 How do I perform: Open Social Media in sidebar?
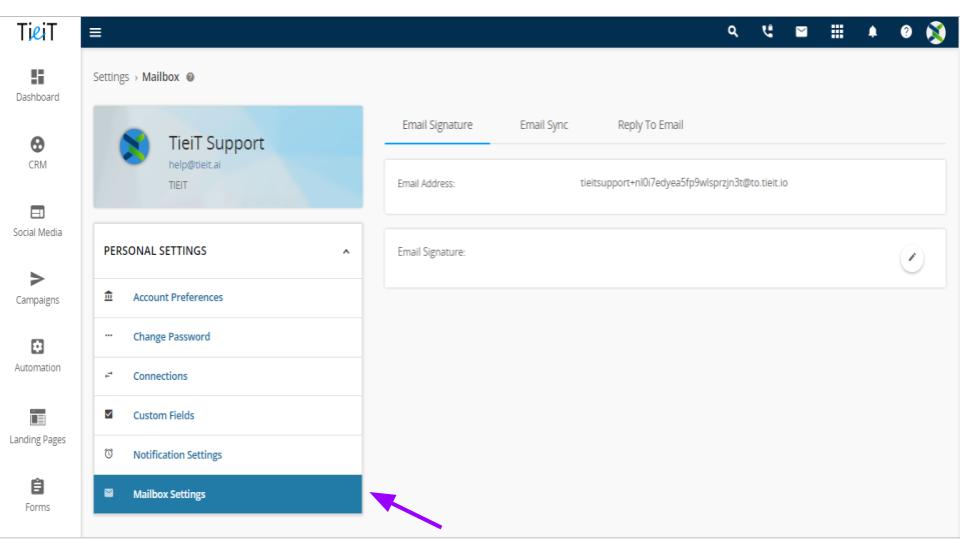[37, 220]
